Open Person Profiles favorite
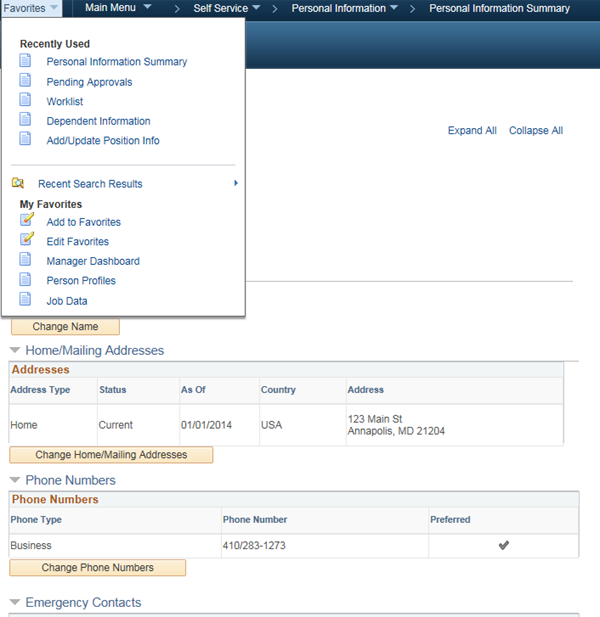The image size is (600, 617). 81,281
